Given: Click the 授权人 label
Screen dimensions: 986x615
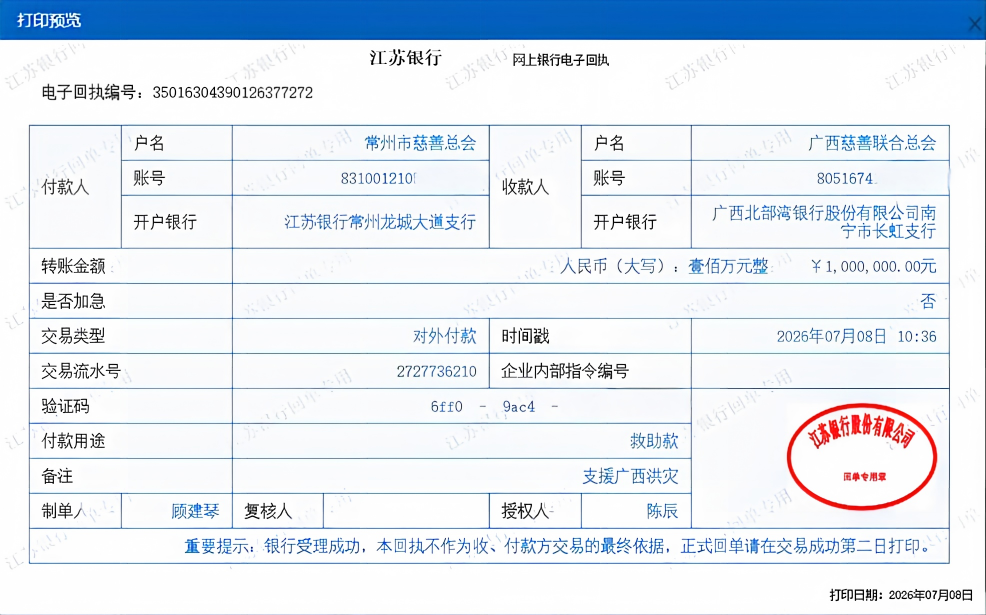Looking at the screenshot, I should pyautogui.click(x=525, y=511).
